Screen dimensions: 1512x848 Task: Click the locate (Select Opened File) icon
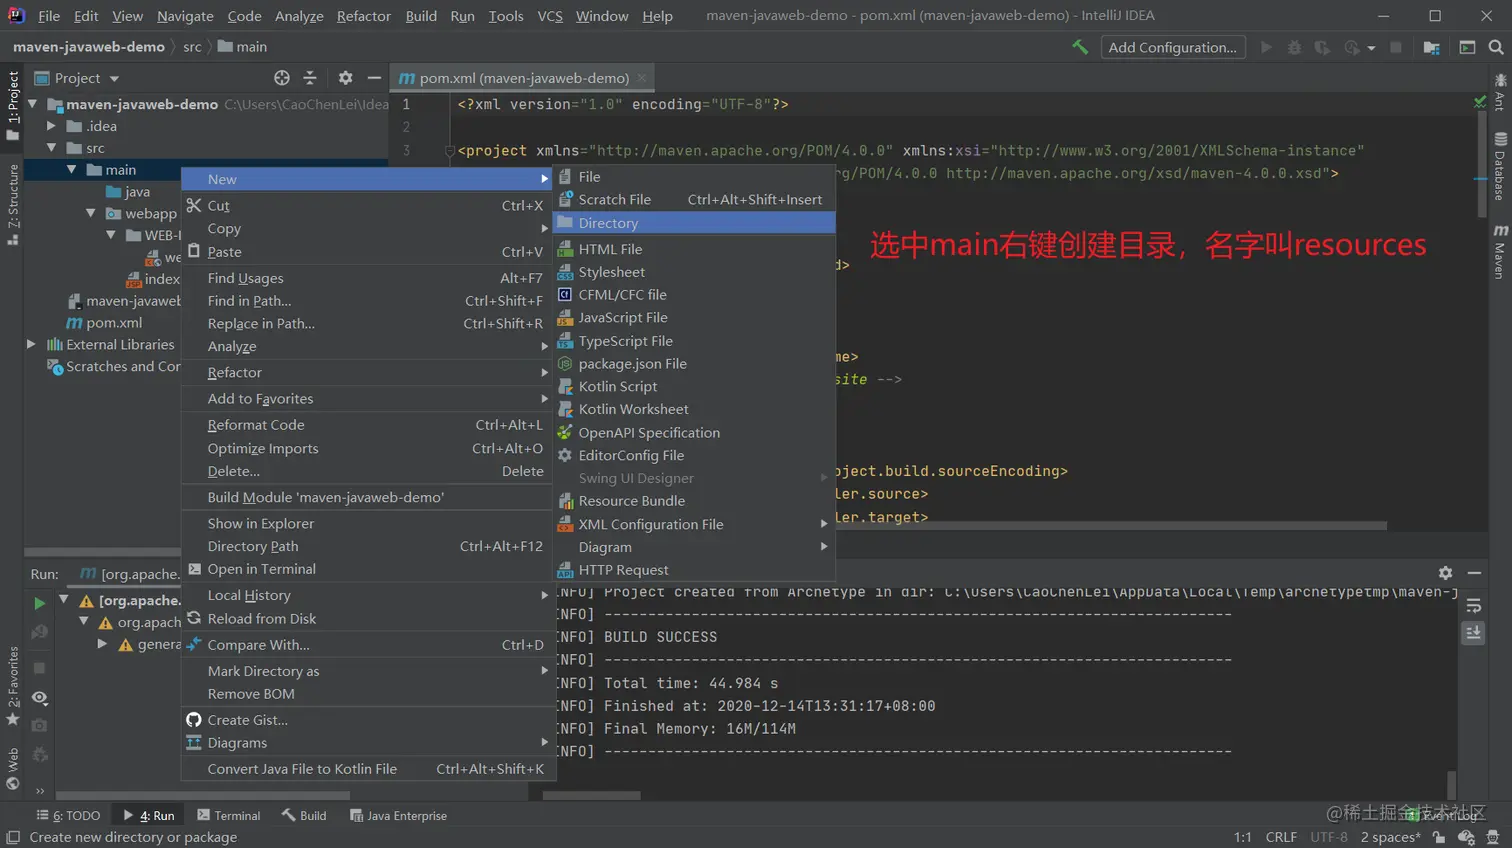[282, 78]
